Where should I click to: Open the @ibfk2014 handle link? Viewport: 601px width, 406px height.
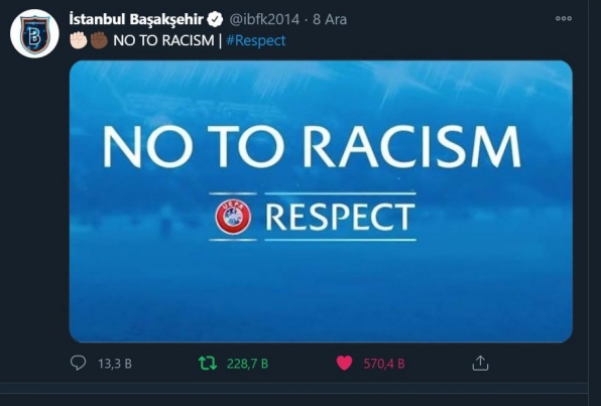coord(264,19)
